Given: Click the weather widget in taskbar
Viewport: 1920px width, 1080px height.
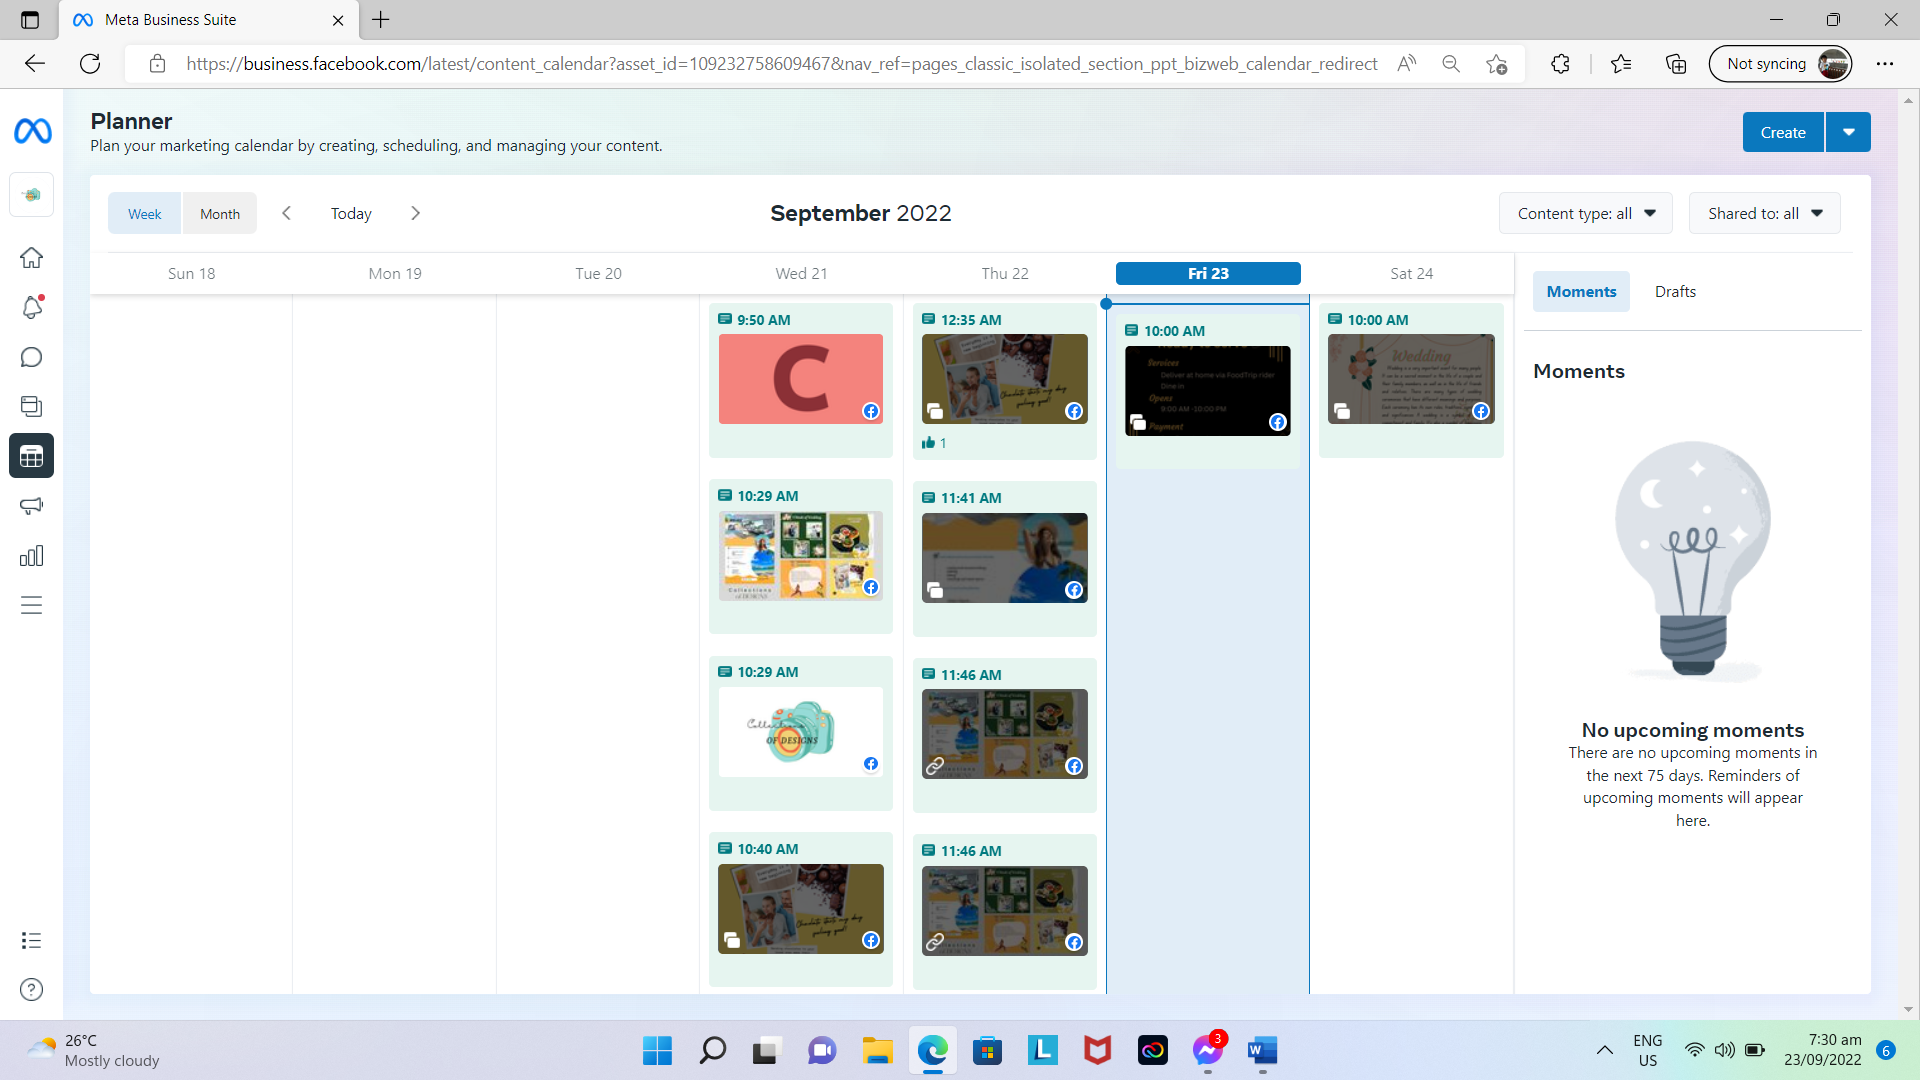Looking at the screenshot, I should tap(93, 1050).
